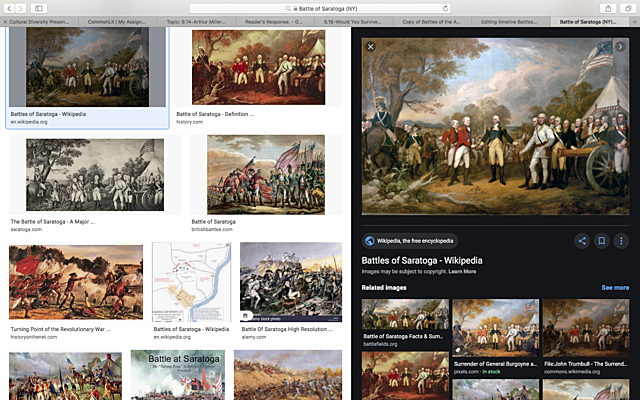This screenshot has height=400, width=640.
Task: Click the historyonthenet.com source label
Action: (34, 337)
